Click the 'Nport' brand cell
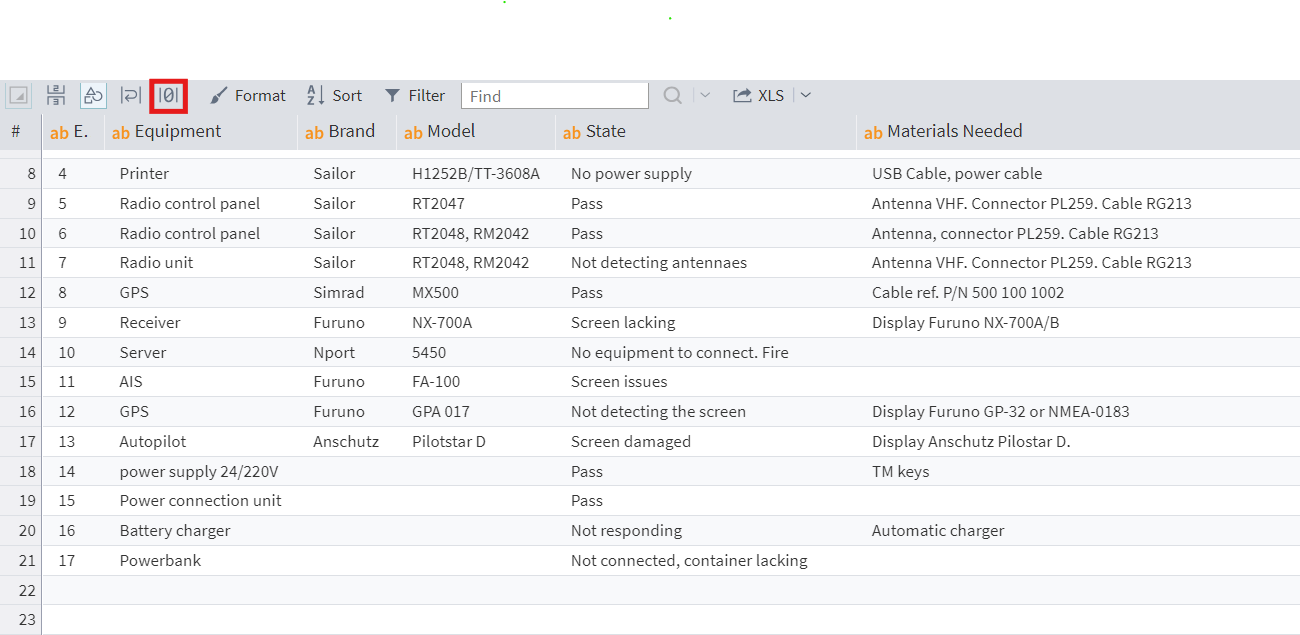 click(x=334, y=353)
